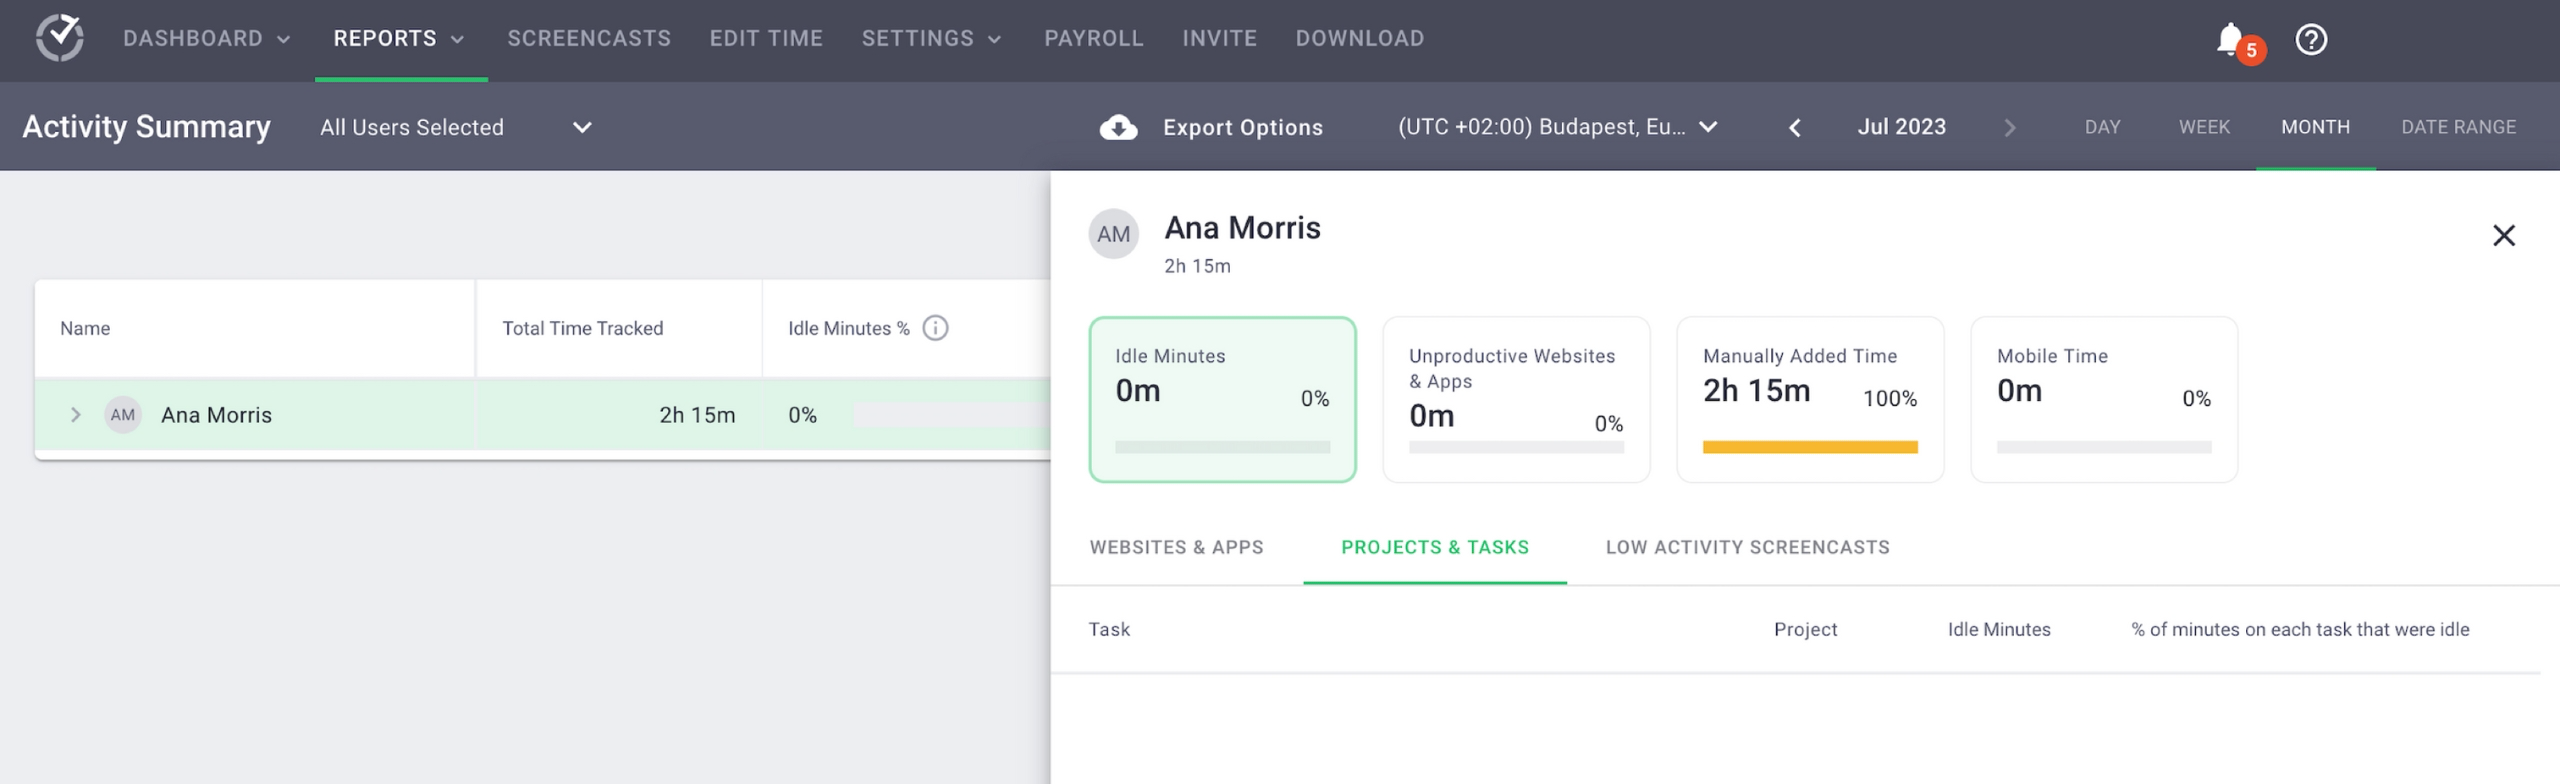Select Unproductive Websites & Apps card
2560x784 pixels.
point(1517,400)
